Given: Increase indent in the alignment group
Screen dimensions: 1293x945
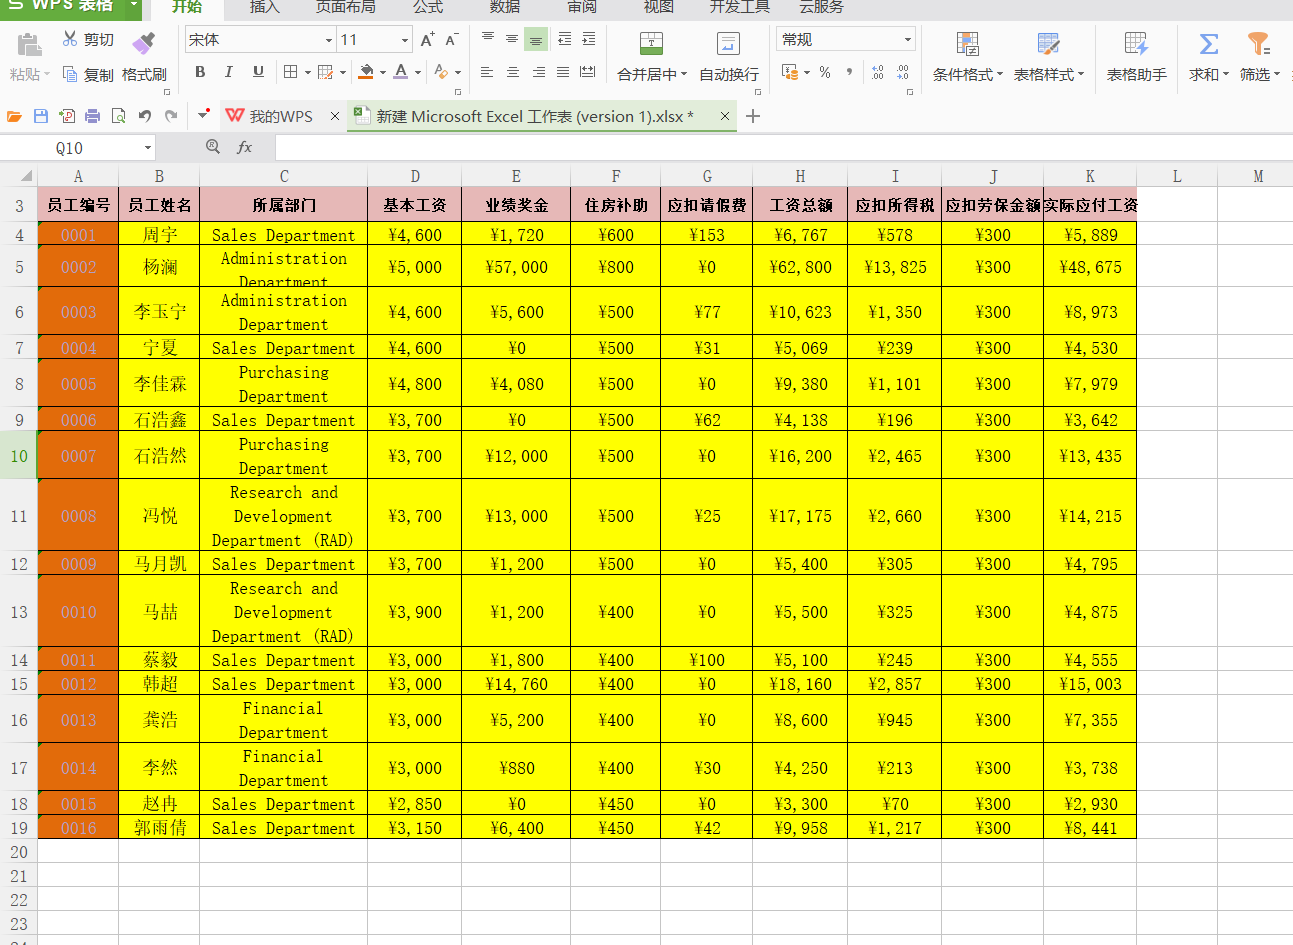Looking at the screenshot, I should [x=589, y=39].
